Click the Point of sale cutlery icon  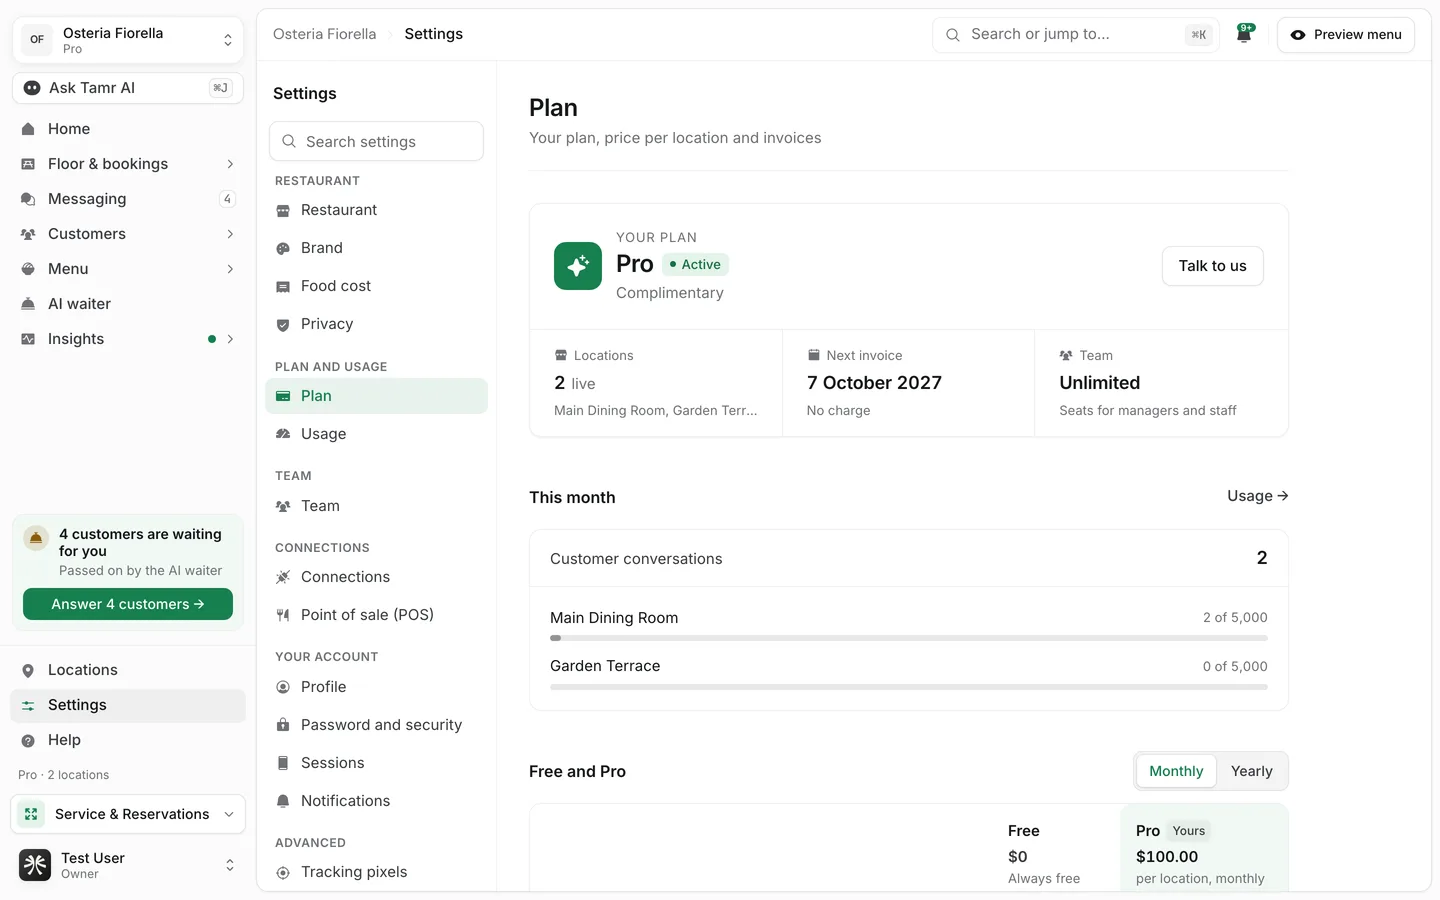283,615
